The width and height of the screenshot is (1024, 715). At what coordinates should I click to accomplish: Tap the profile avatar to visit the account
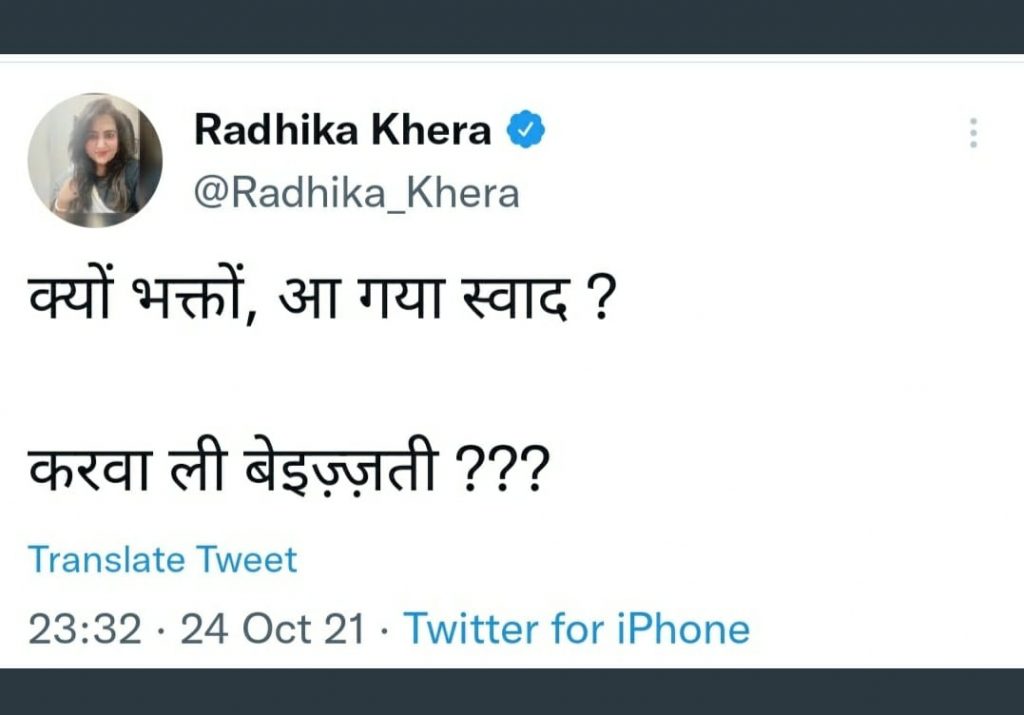97,156
